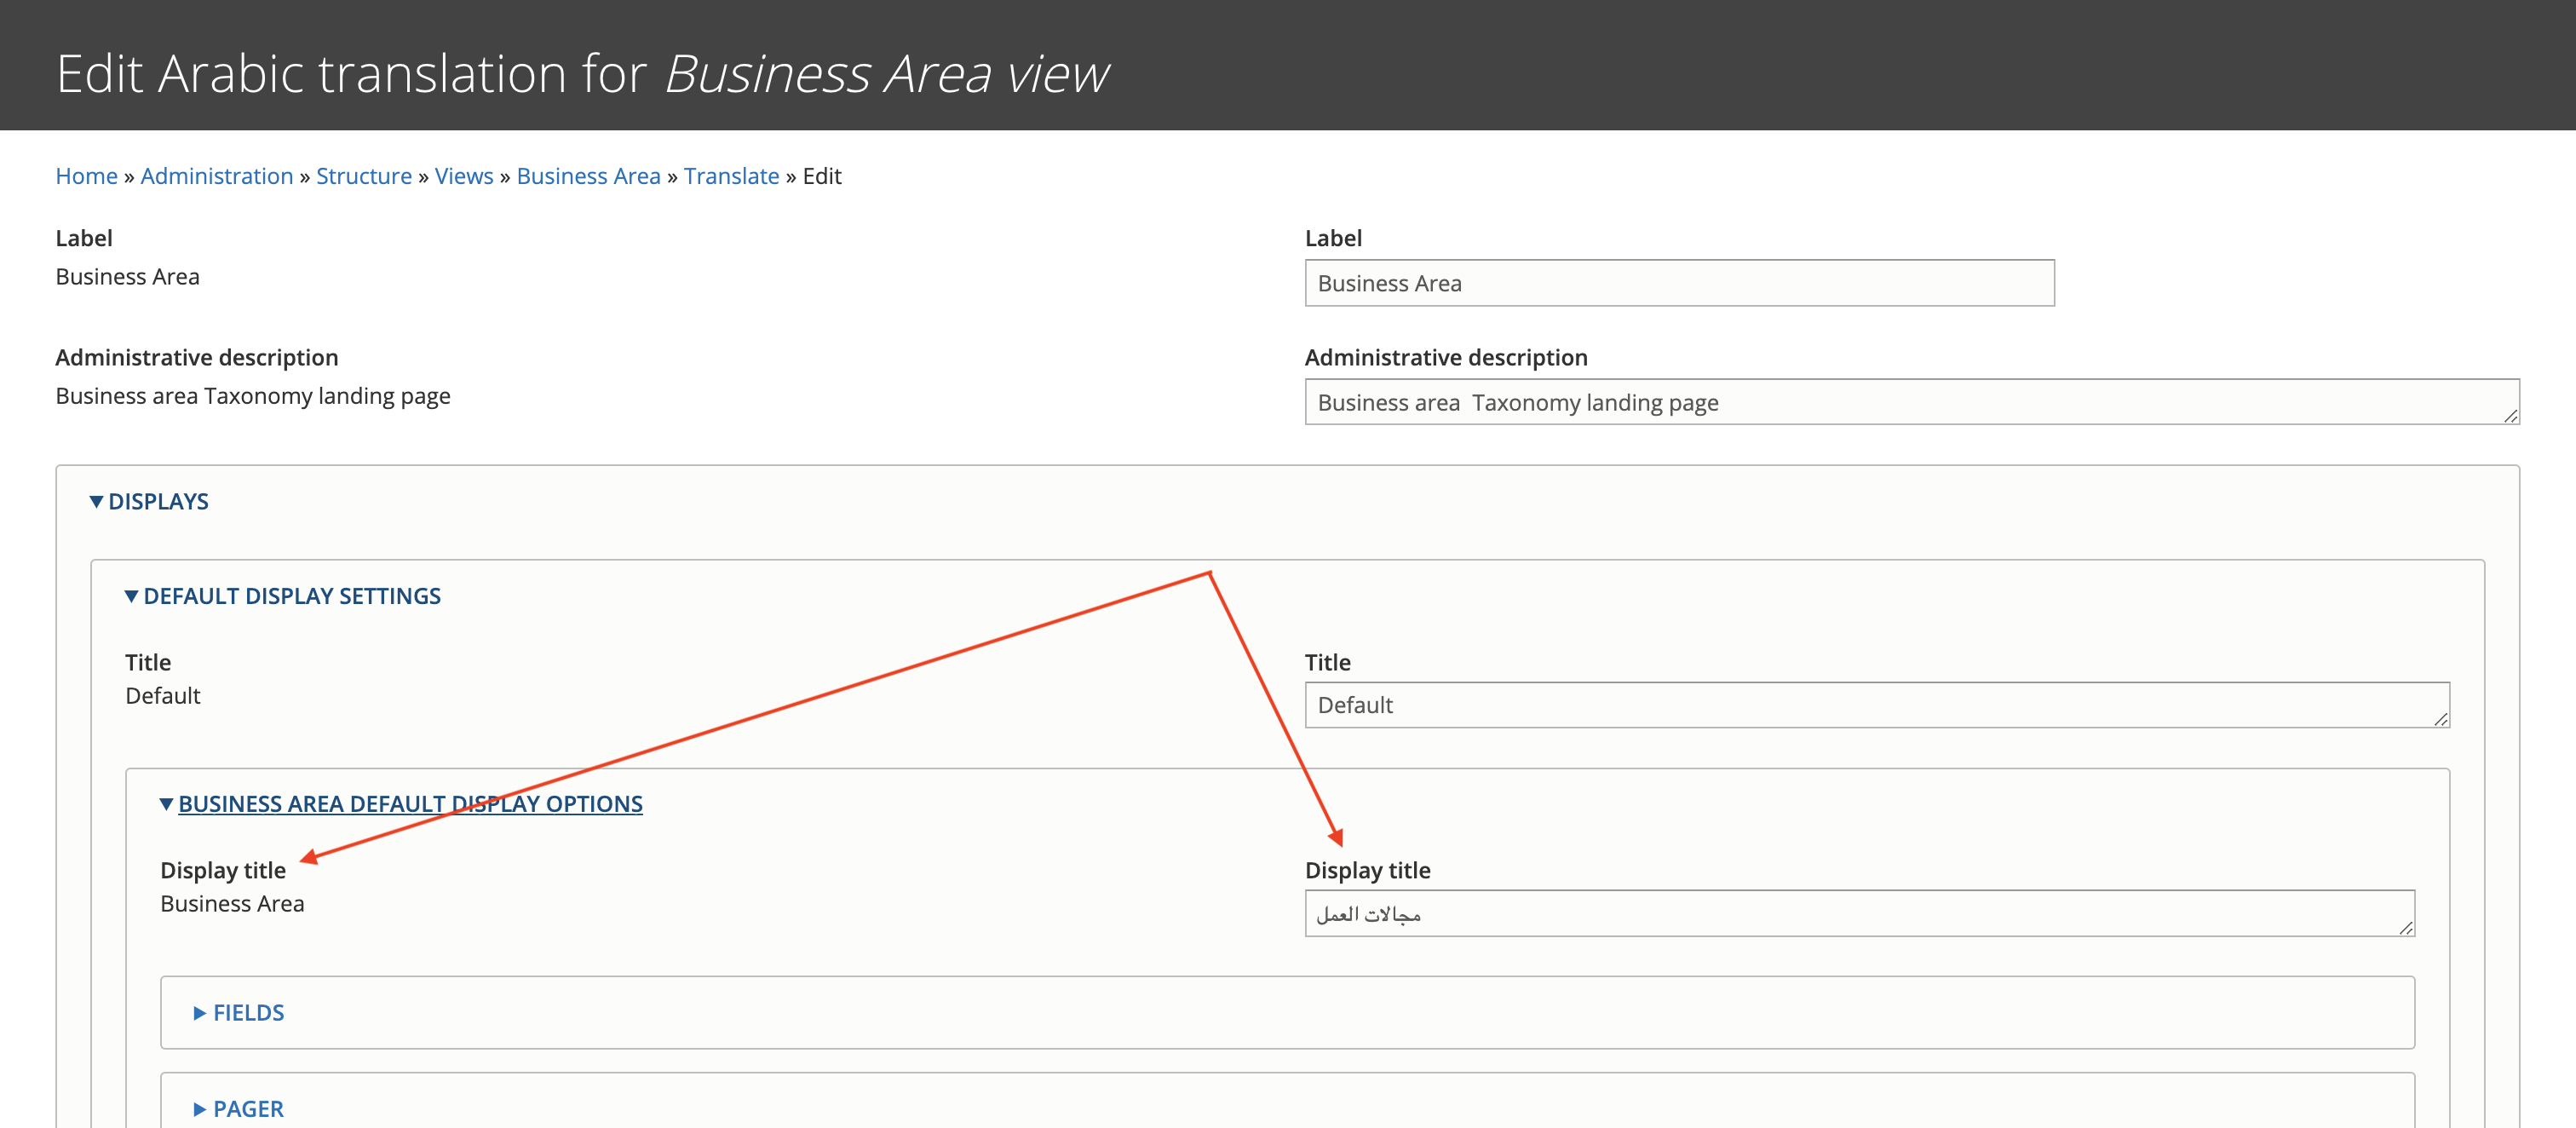Collapse the Displays section
This screenshot has height=1128, width=2576.
pos(158,501)
